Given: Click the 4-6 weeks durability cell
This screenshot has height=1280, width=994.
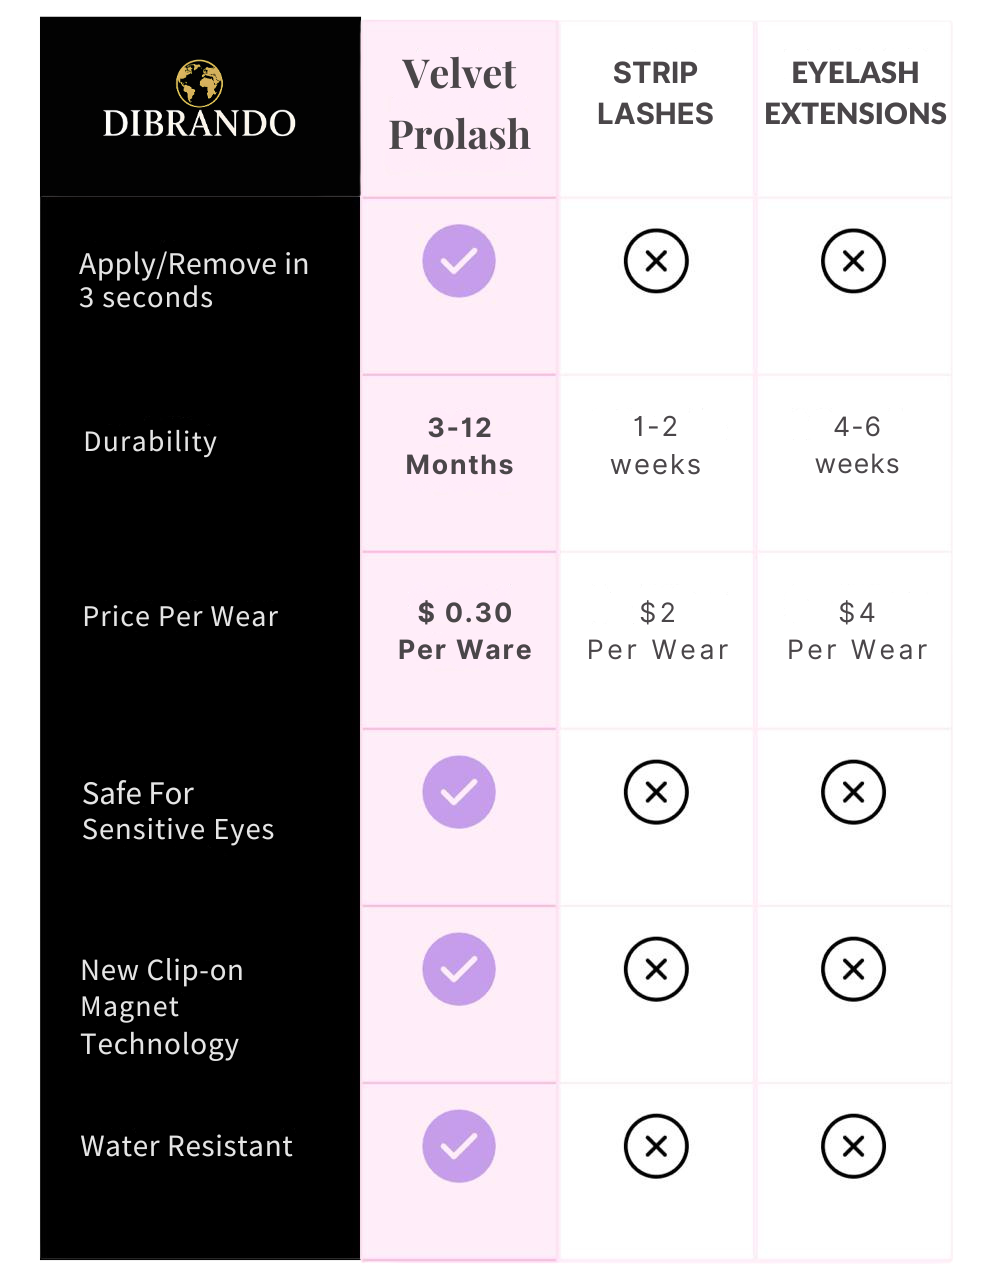Looking at the screenshot, I should [857, 445].
